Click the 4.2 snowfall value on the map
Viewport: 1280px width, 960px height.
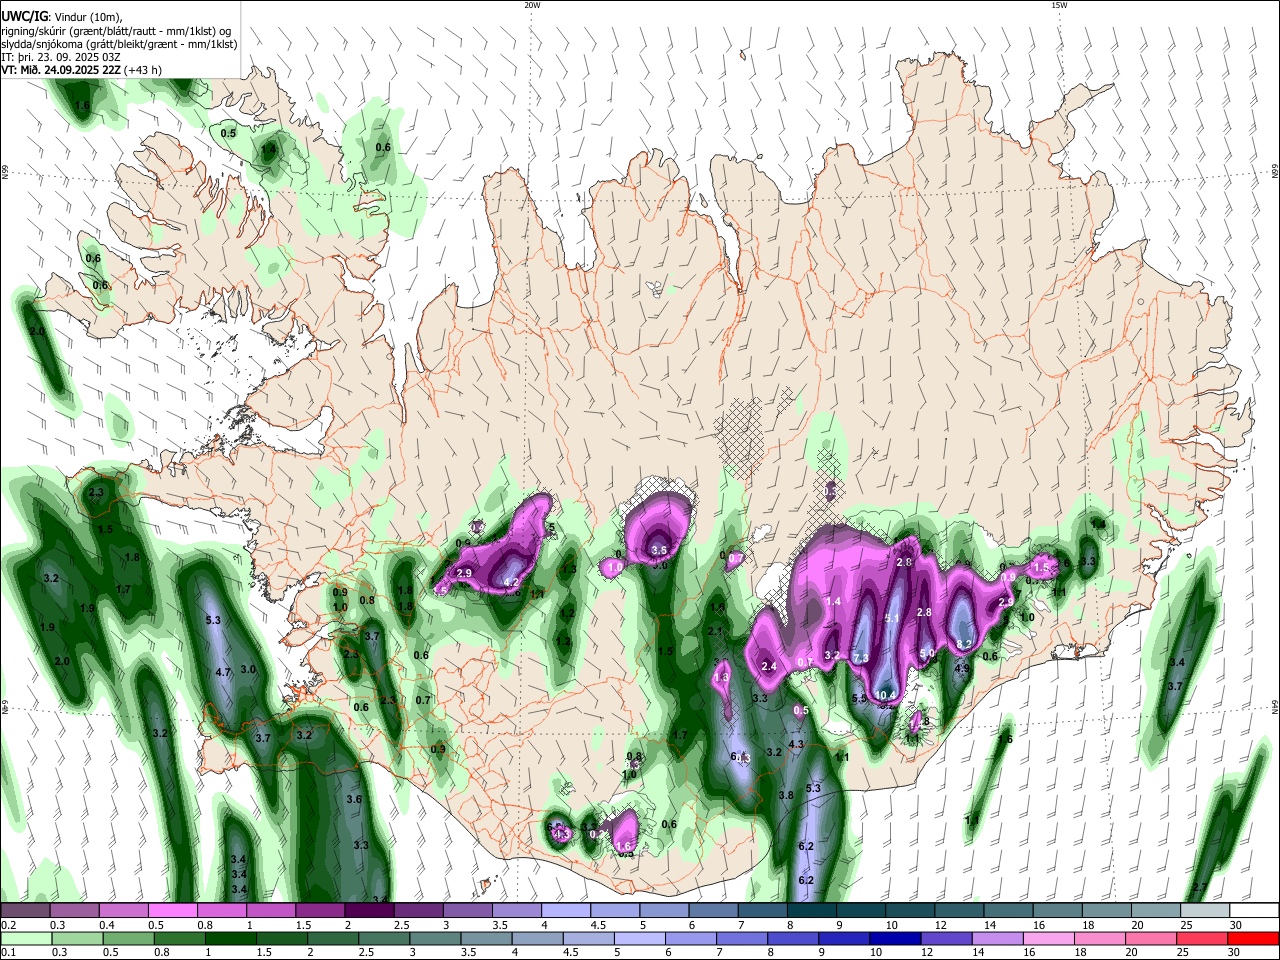(x=510, y=582)
